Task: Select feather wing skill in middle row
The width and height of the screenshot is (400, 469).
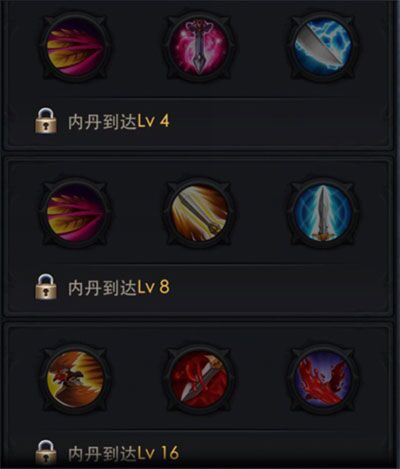Action: click(x=76, y=213)
